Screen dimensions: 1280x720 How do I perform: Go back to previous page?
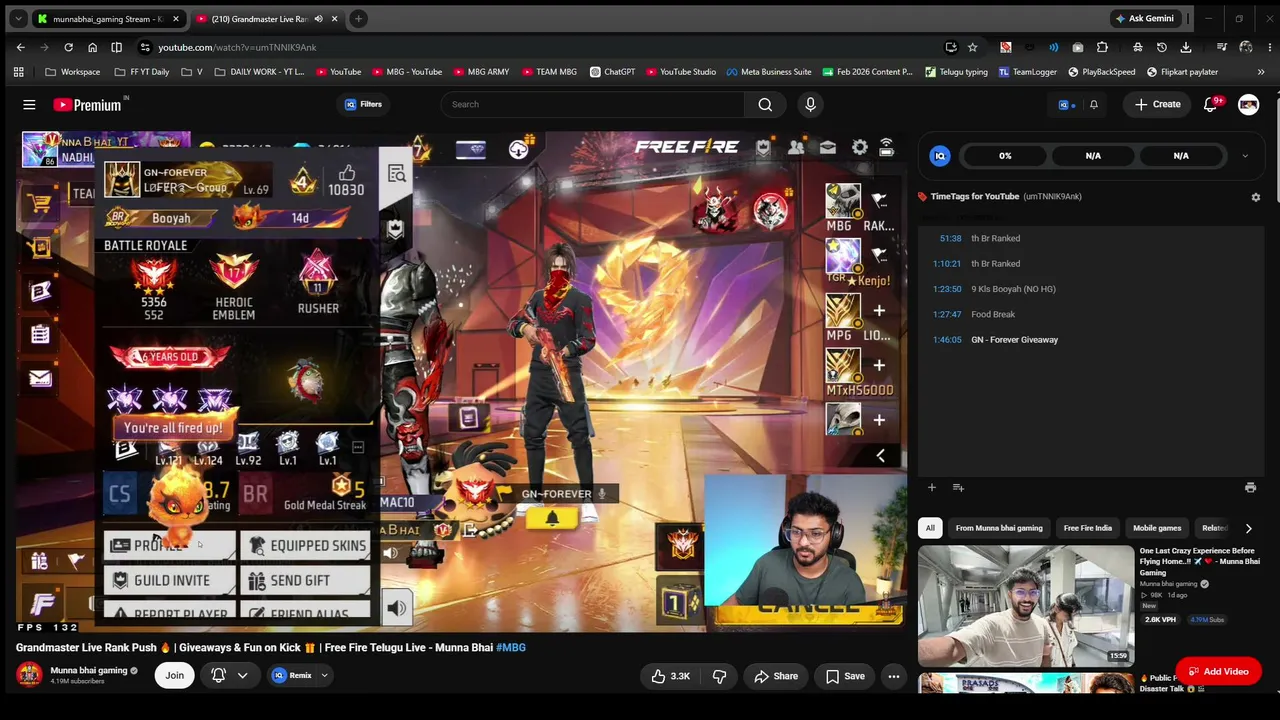(x=20, y=47)
